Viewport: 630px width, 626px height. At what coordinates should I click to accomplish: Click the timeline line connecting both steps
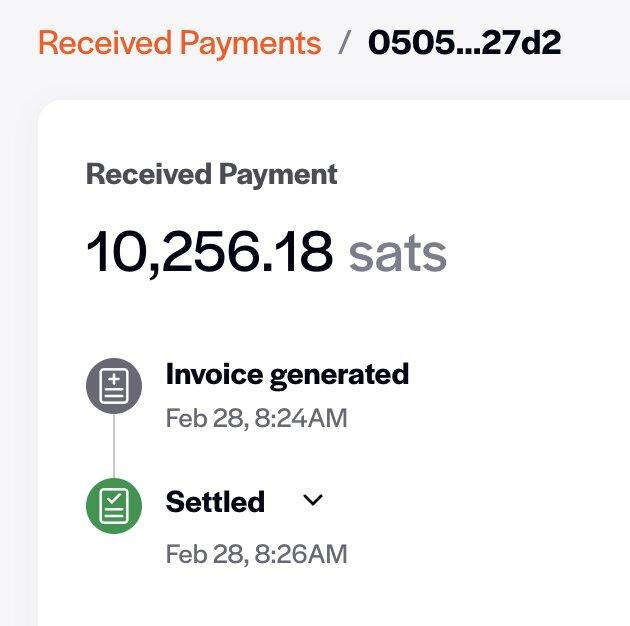coord(113,444)
